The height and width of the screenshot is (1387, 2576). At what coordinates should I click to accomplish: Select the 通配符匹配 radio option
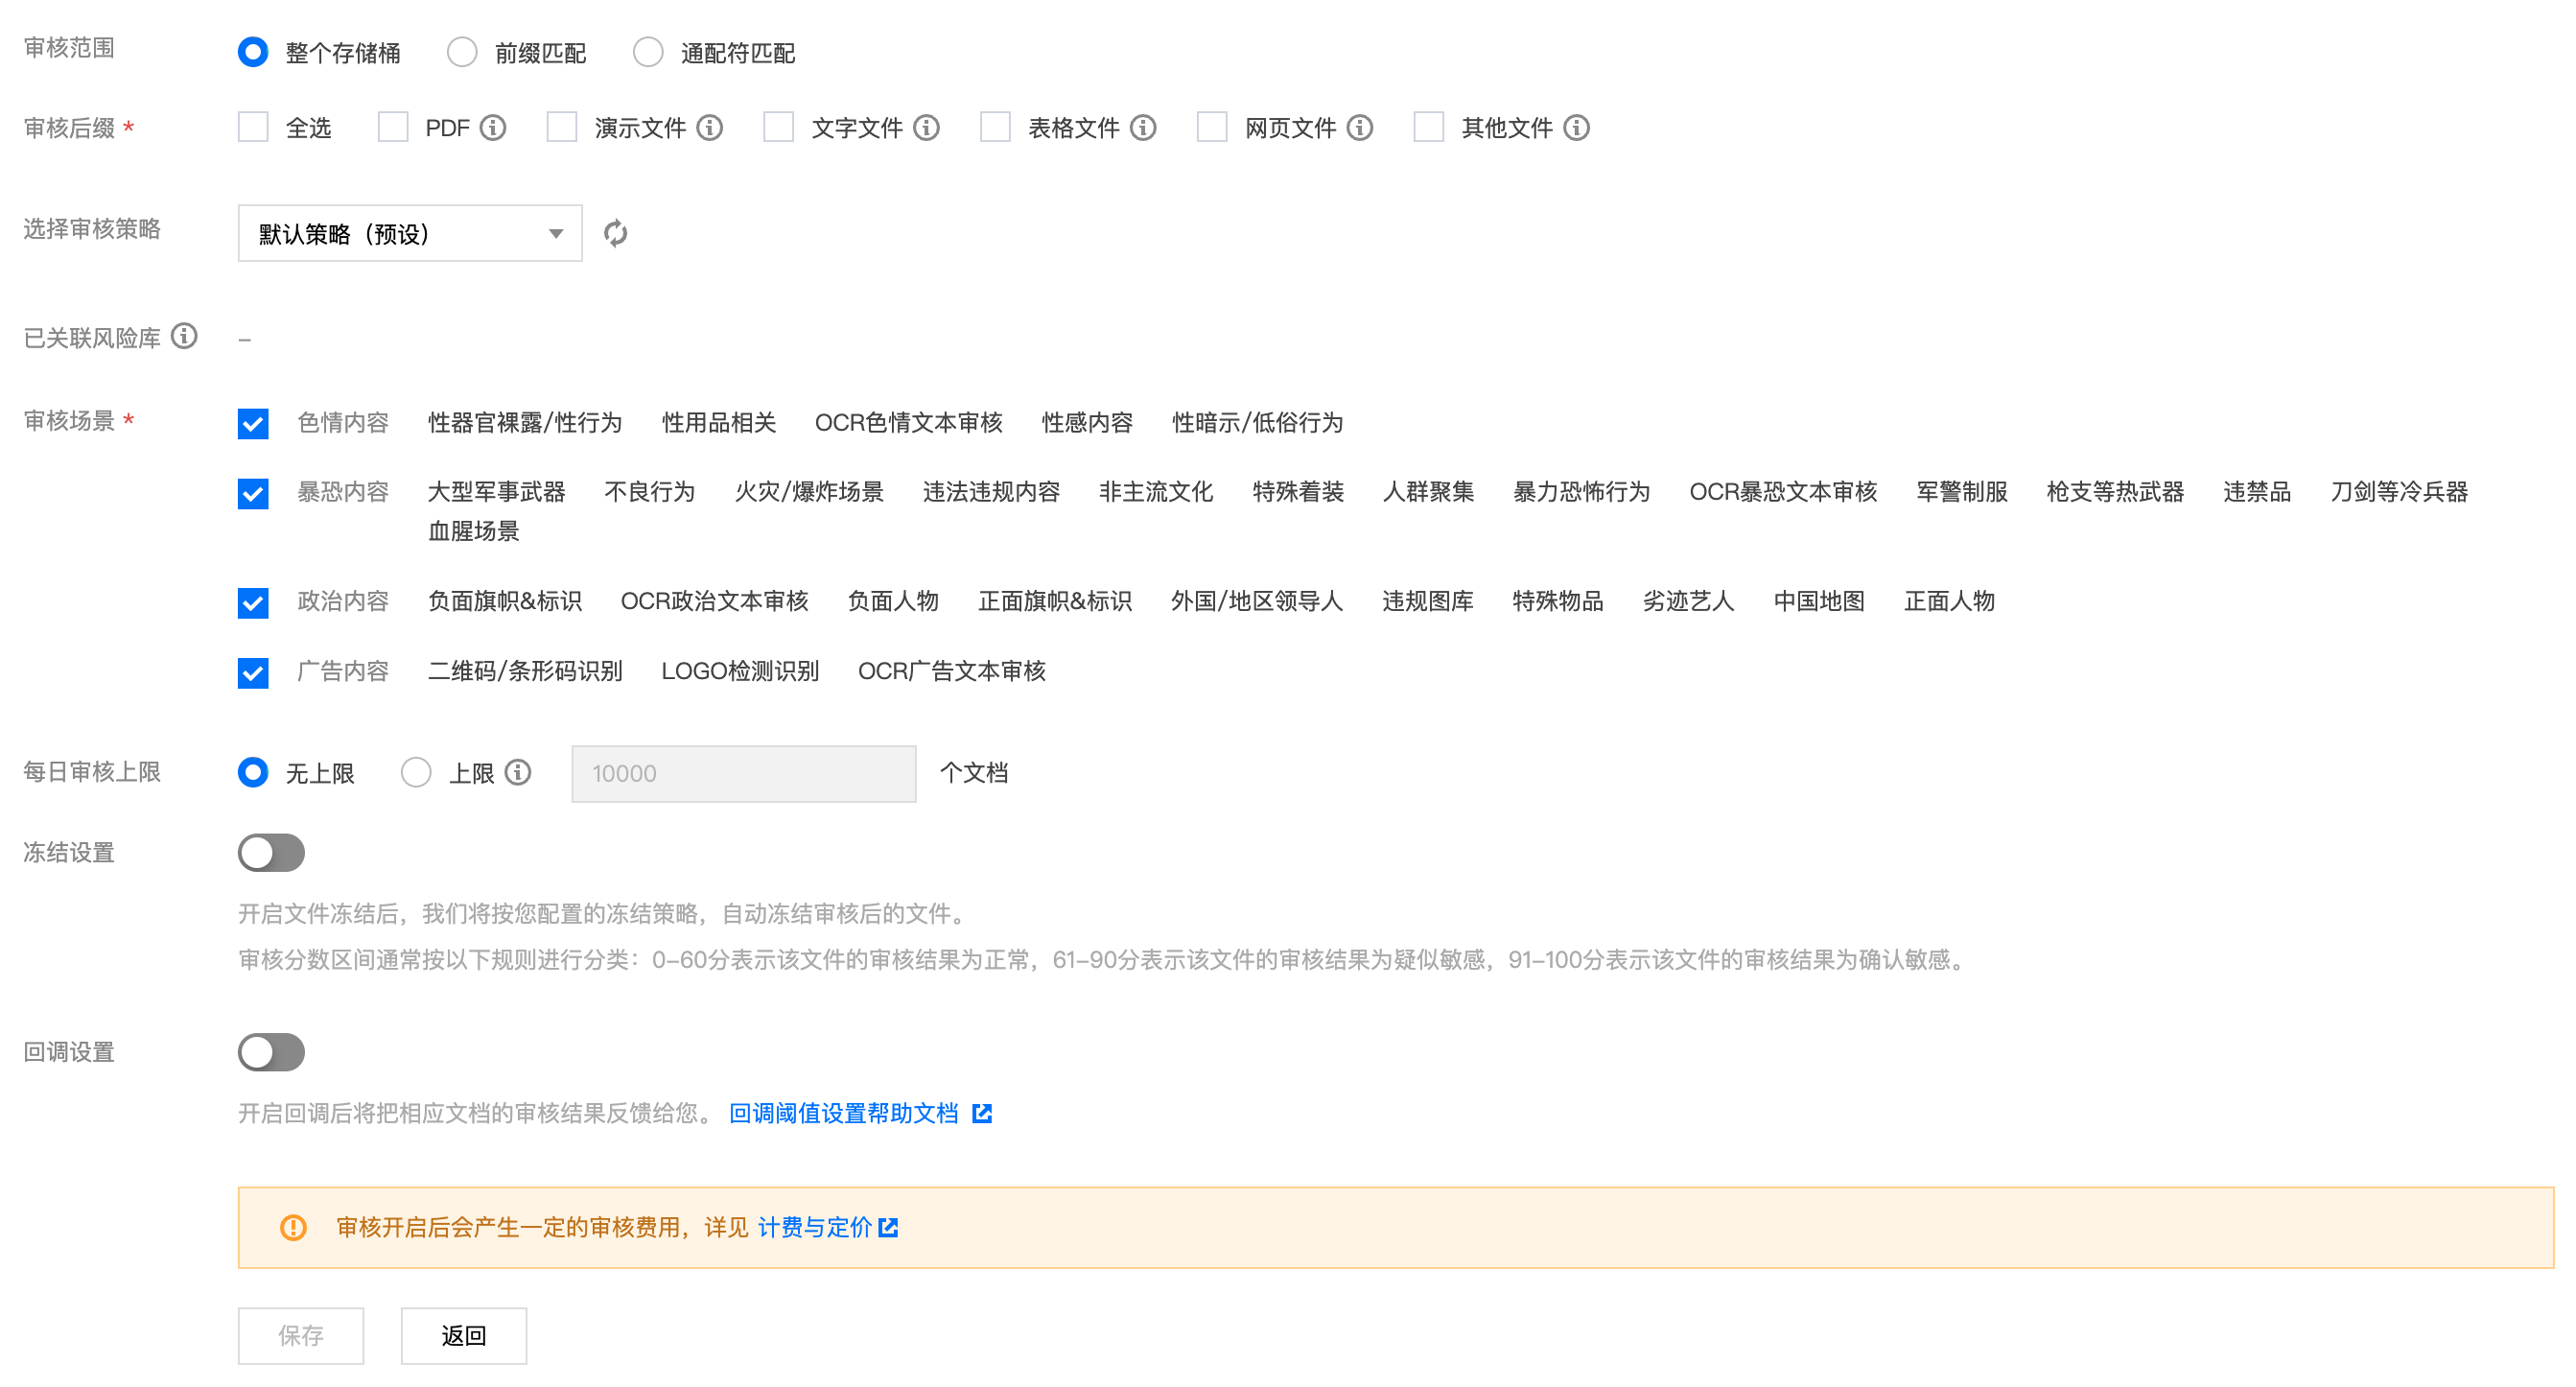(648, 52)
